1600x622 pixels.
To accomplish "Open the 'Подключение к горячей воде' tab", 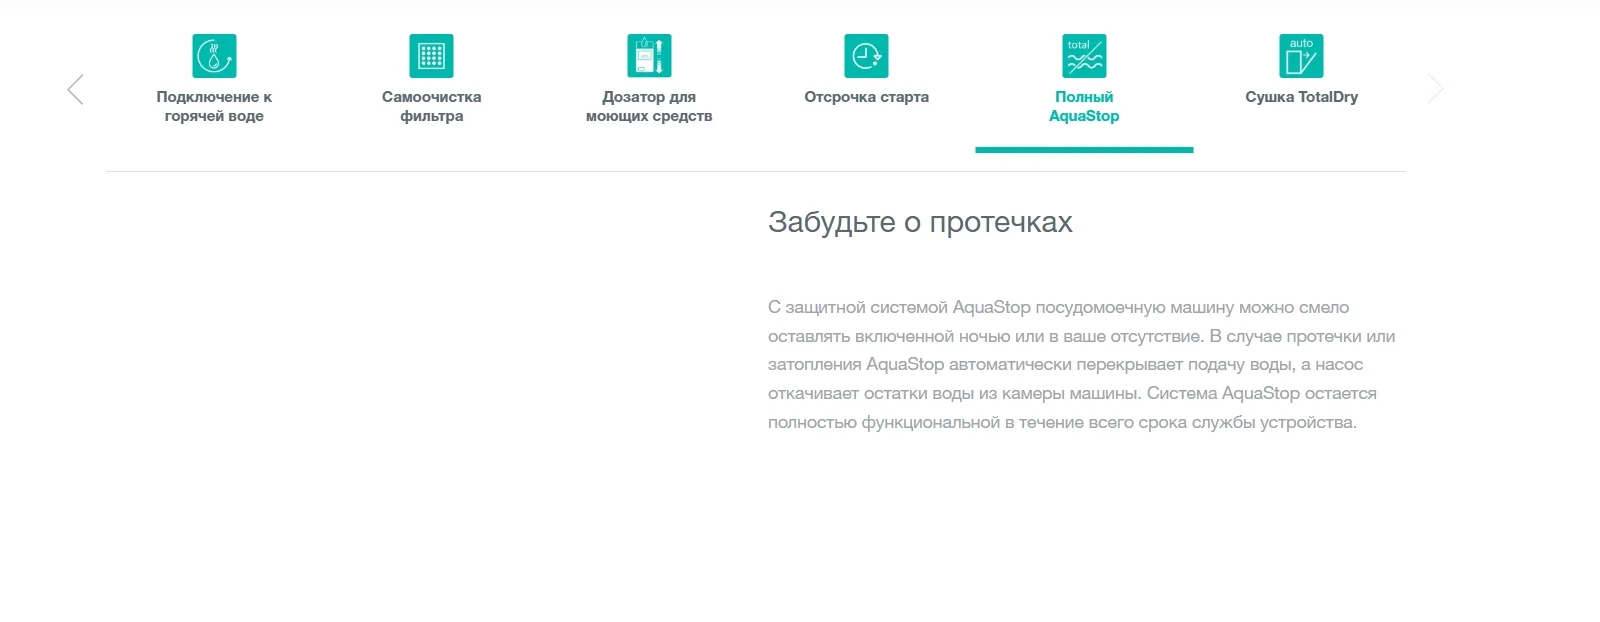I will [214, 106].
